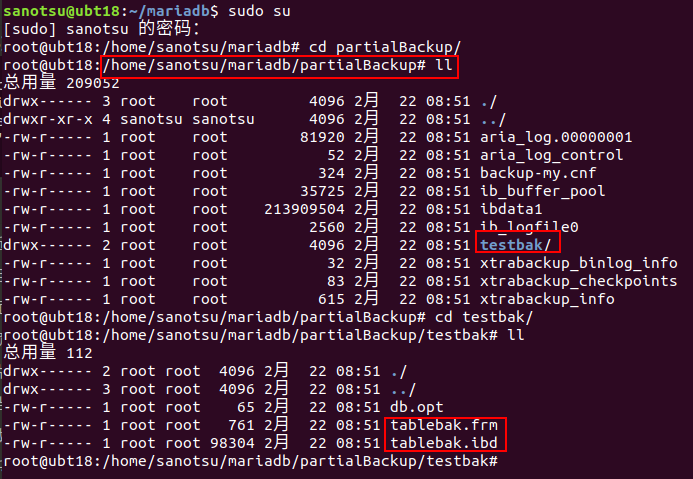The height and width of the screenshot is (479, 693).
Task: Click the xtrabackup_info file name
Action: pyautogui.click(x=547, y=299)
